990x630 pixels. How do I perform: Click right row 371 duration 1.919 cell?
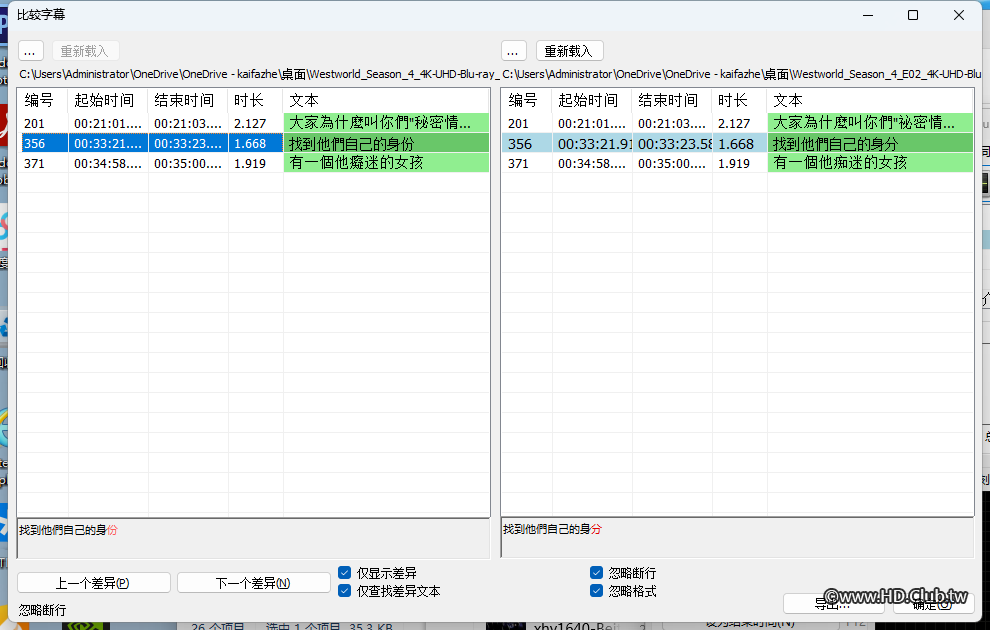tap(740, 163)
